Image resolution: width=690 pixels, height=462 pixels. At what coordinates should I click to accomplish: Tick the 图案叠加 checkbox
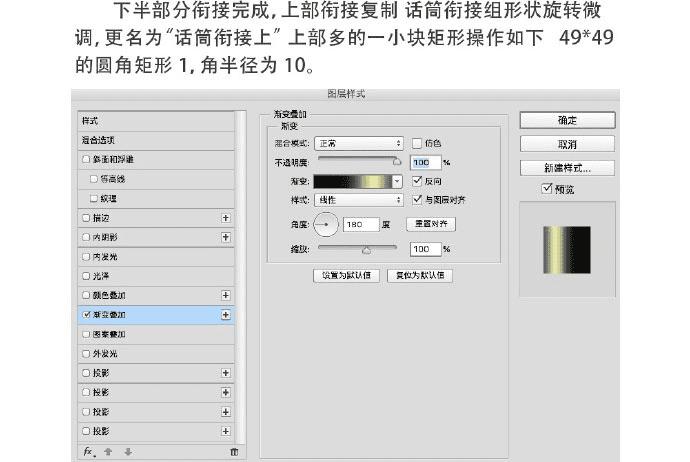[x=86, y=334]
